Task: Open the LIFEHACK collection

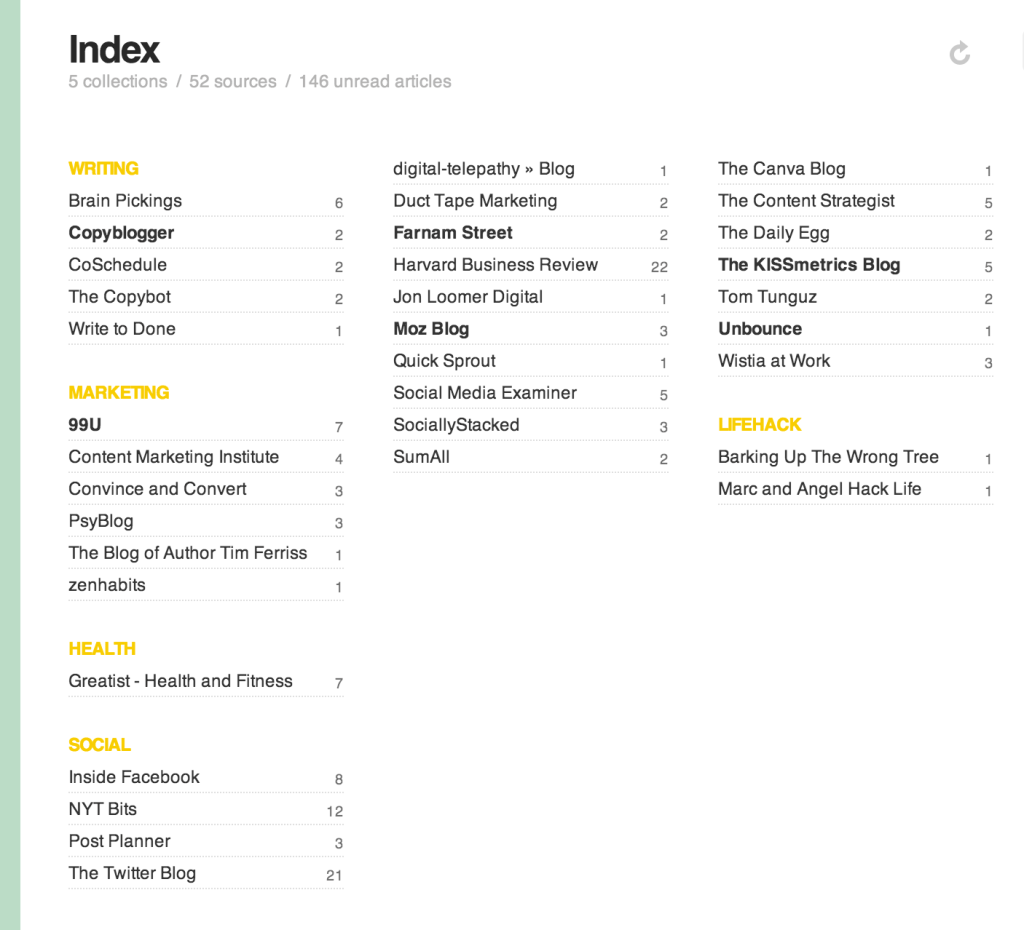Action: click(x=759, y=424)
